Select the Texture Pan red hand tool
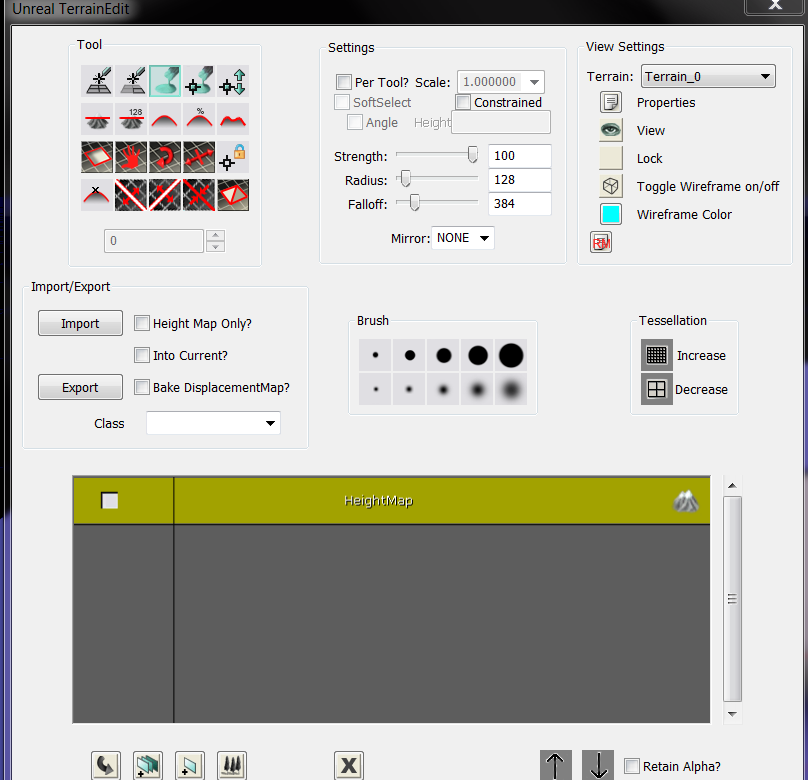The image size is (808, 780). pos(131,157)
